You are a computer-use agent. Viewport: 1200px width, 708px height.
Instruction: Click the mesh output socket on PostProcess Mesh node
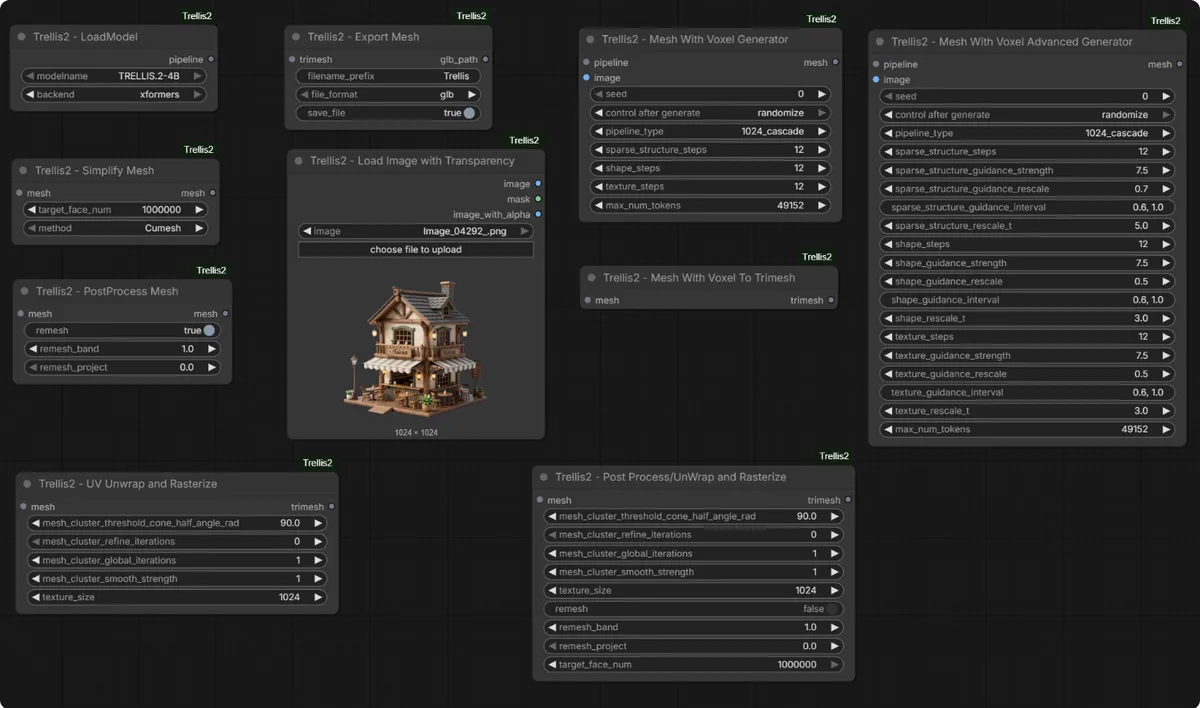pyautogui.click(x=225, y=314)
